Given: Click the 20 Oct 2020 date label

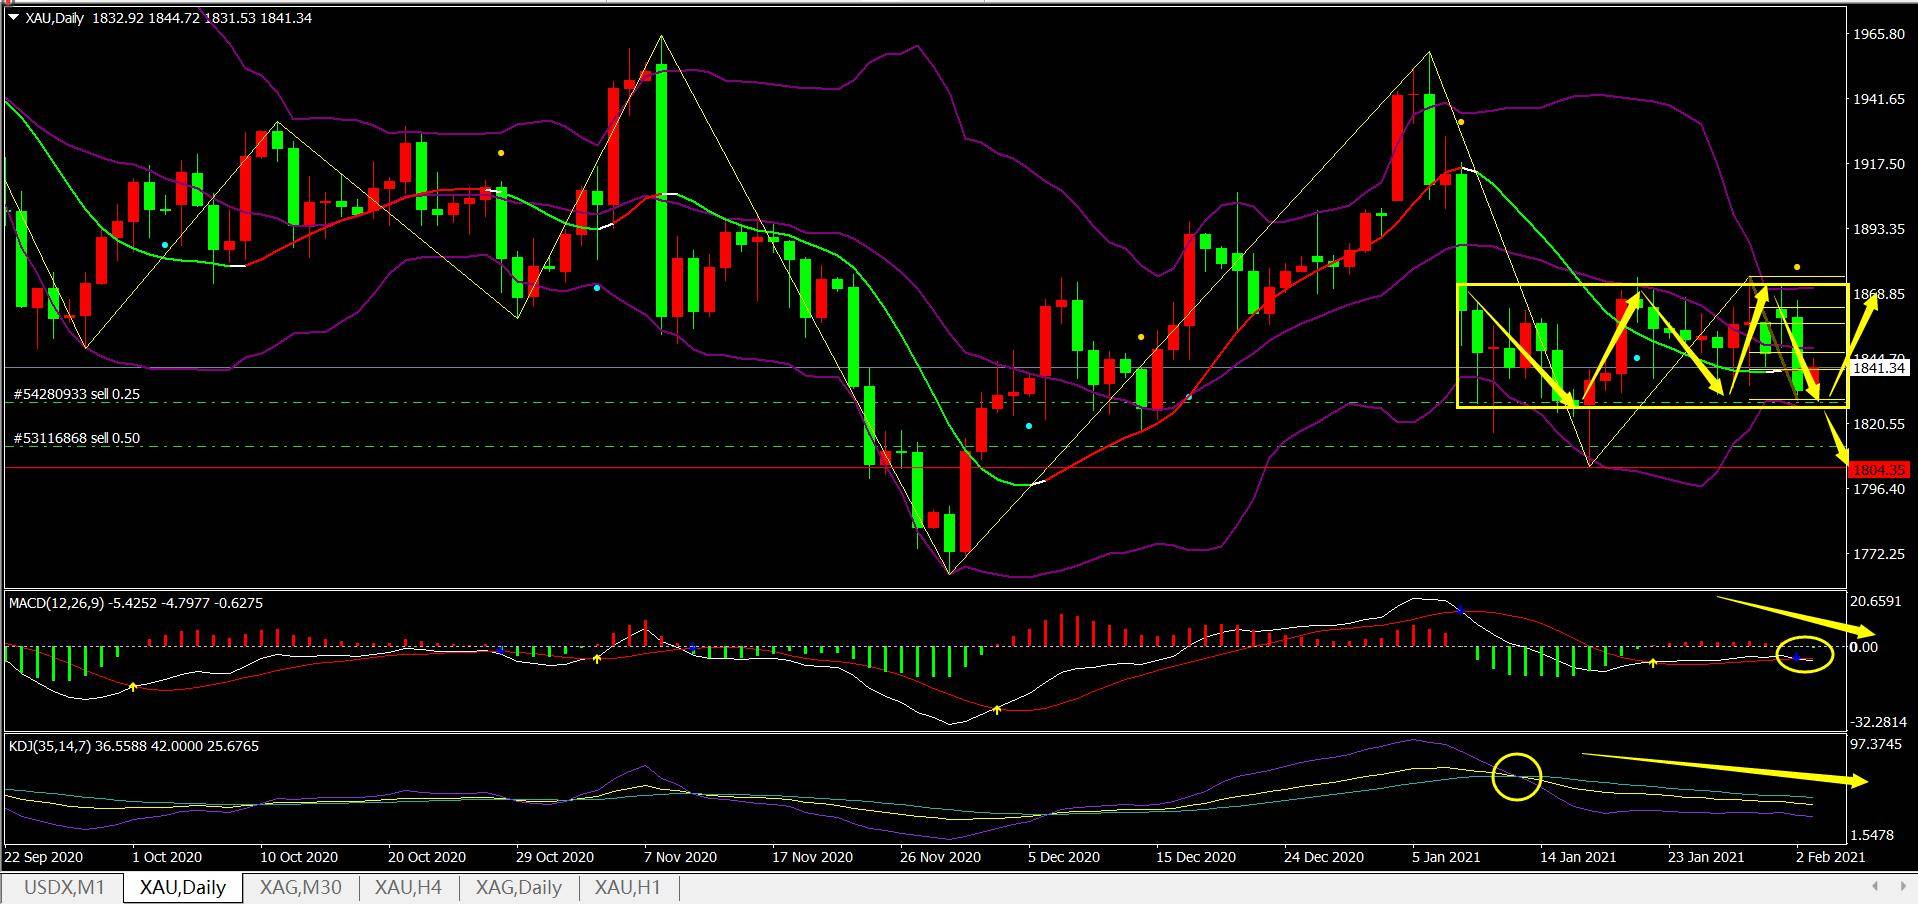Looking at the screenshot, I should tap(427, 857).
